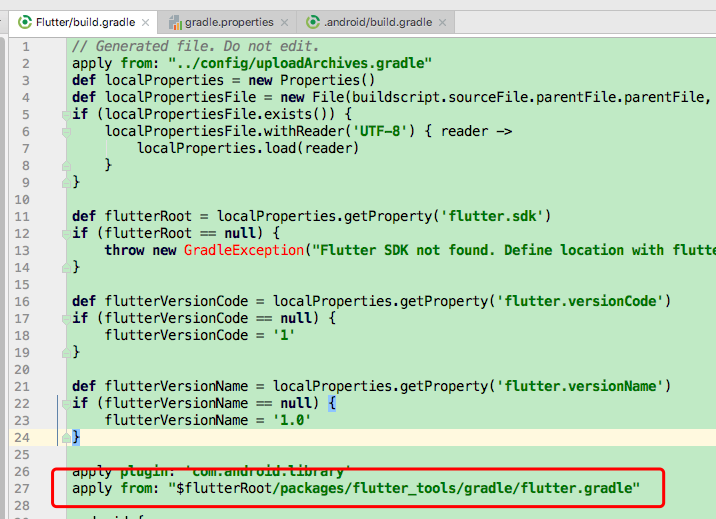Collapse the flutterRoot null check on line 12

[66, 234]
